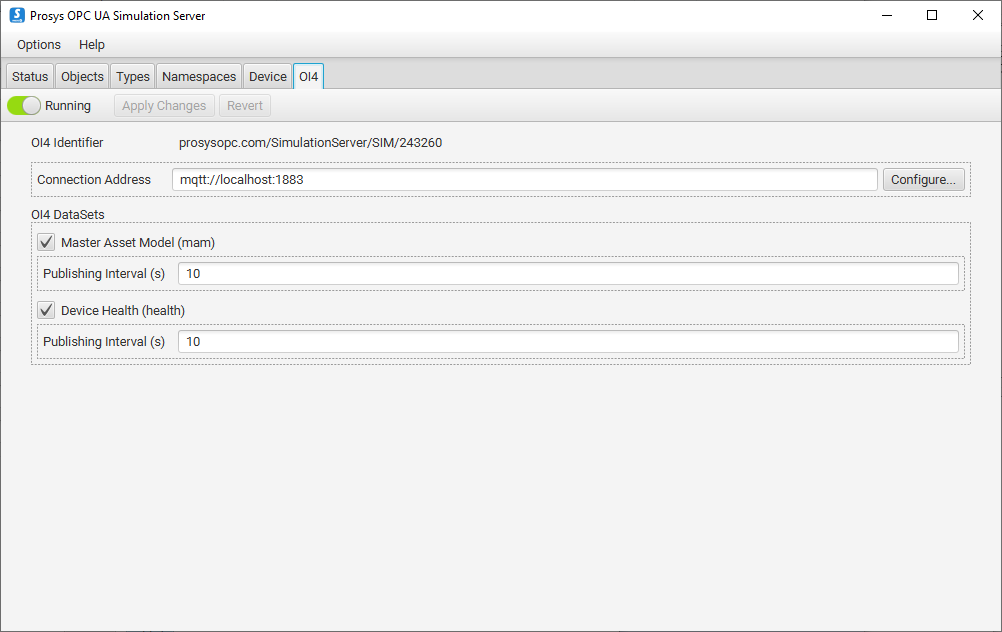This screenshot has height=632, width=1002.
Task: Select the OI4 tab
Action: tap(309, 77)
